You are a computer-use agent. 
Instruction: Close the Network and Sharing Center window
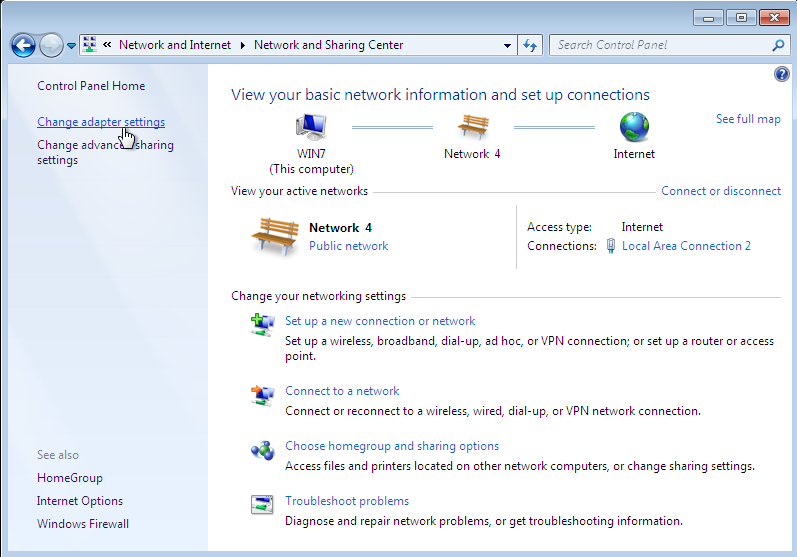point(774,18)
